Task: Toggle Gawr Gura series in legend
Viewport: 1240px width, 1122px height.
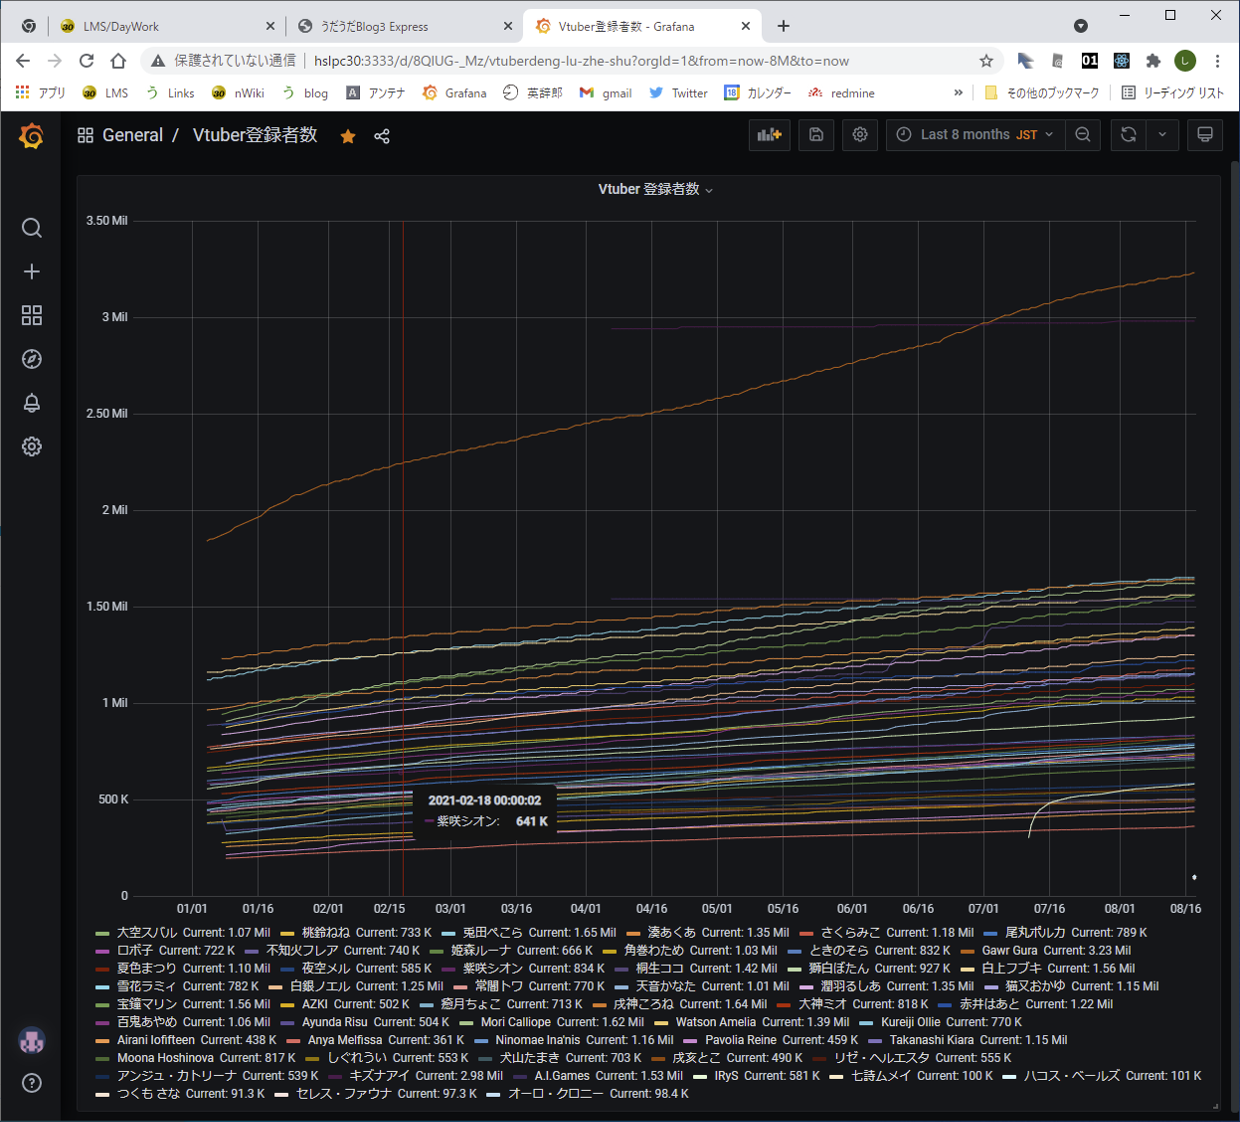Action: pyautogui.click(x=1009, y=951)
